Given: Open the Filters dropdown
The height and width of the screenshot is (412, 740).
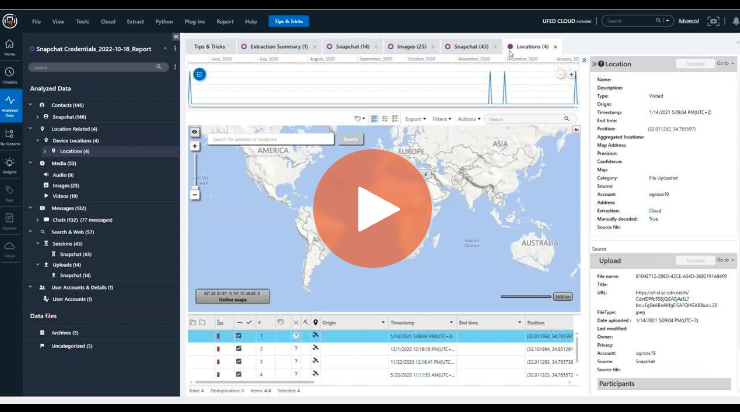Looking at the screenshot, I should click(x=442, y=119).
